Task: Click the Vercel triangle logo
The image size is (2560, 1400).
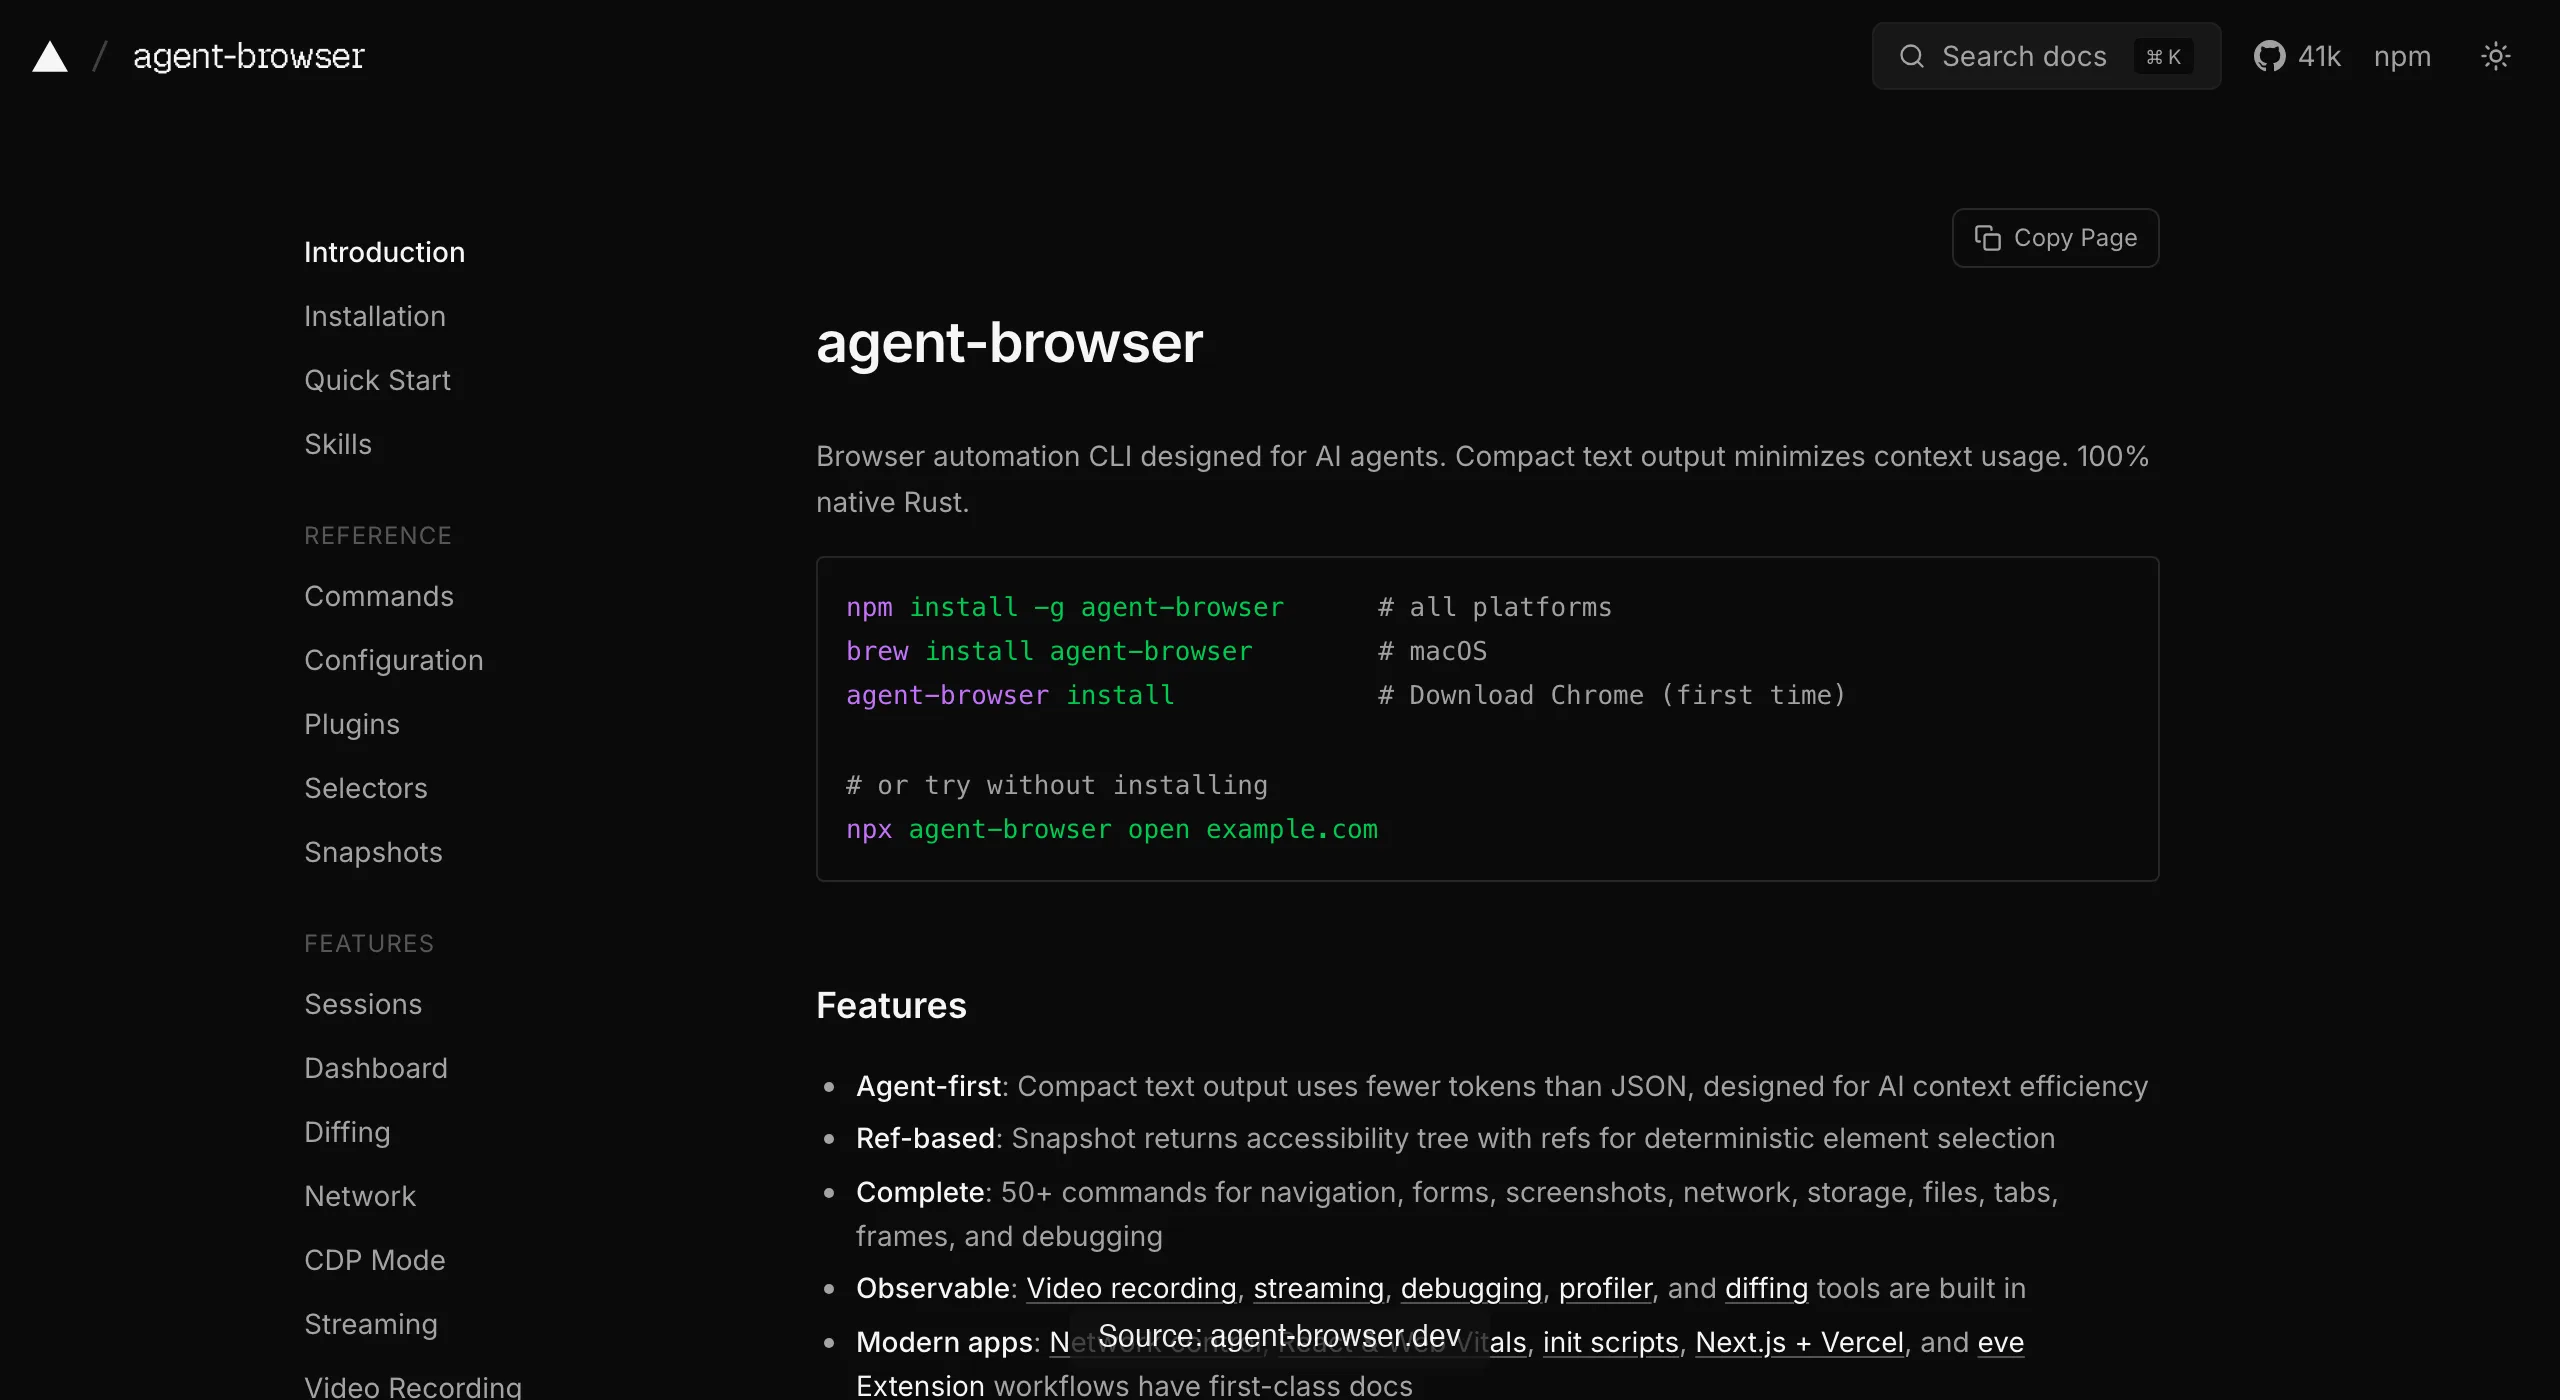Action: [x=50, y=57]
